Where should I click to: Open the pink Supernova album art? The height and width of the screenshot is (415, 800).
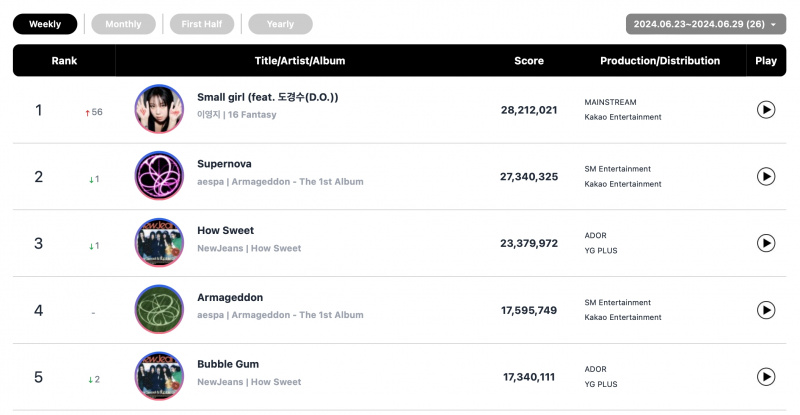pos(159,176)
